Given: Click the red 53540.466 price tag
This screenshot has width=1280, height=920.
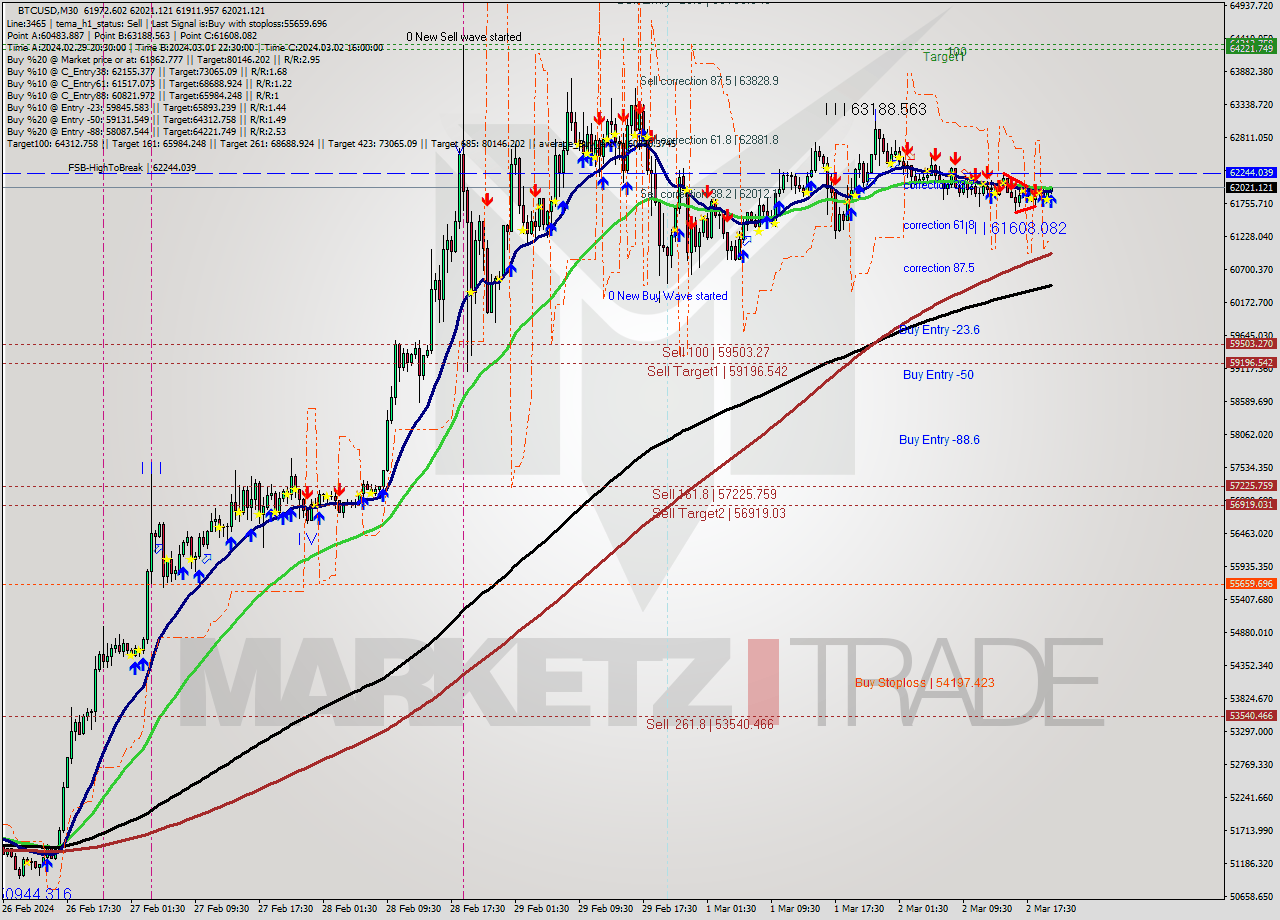Looking at the screenshot, I should (x=1251, y=716).
